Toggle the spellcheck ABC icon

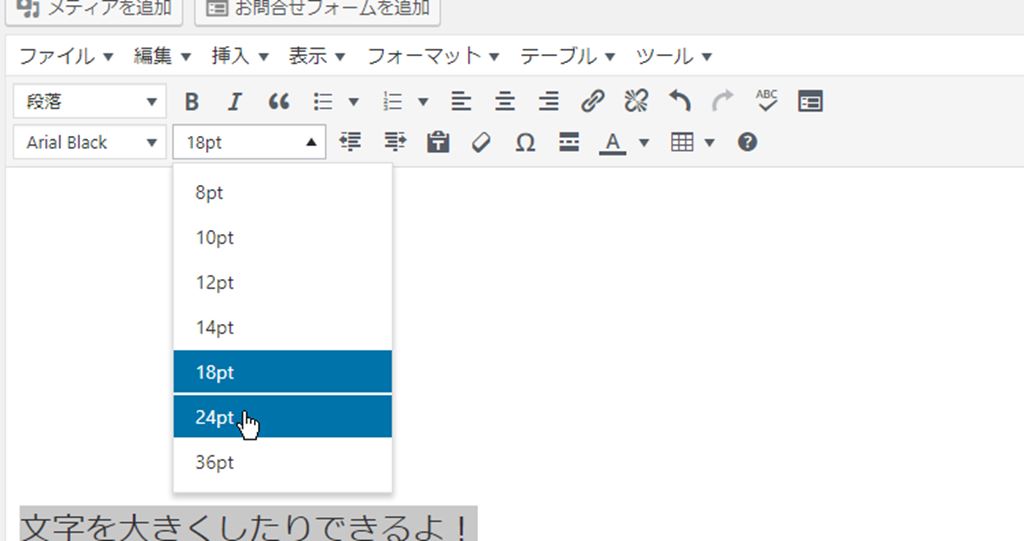(766, 101)
